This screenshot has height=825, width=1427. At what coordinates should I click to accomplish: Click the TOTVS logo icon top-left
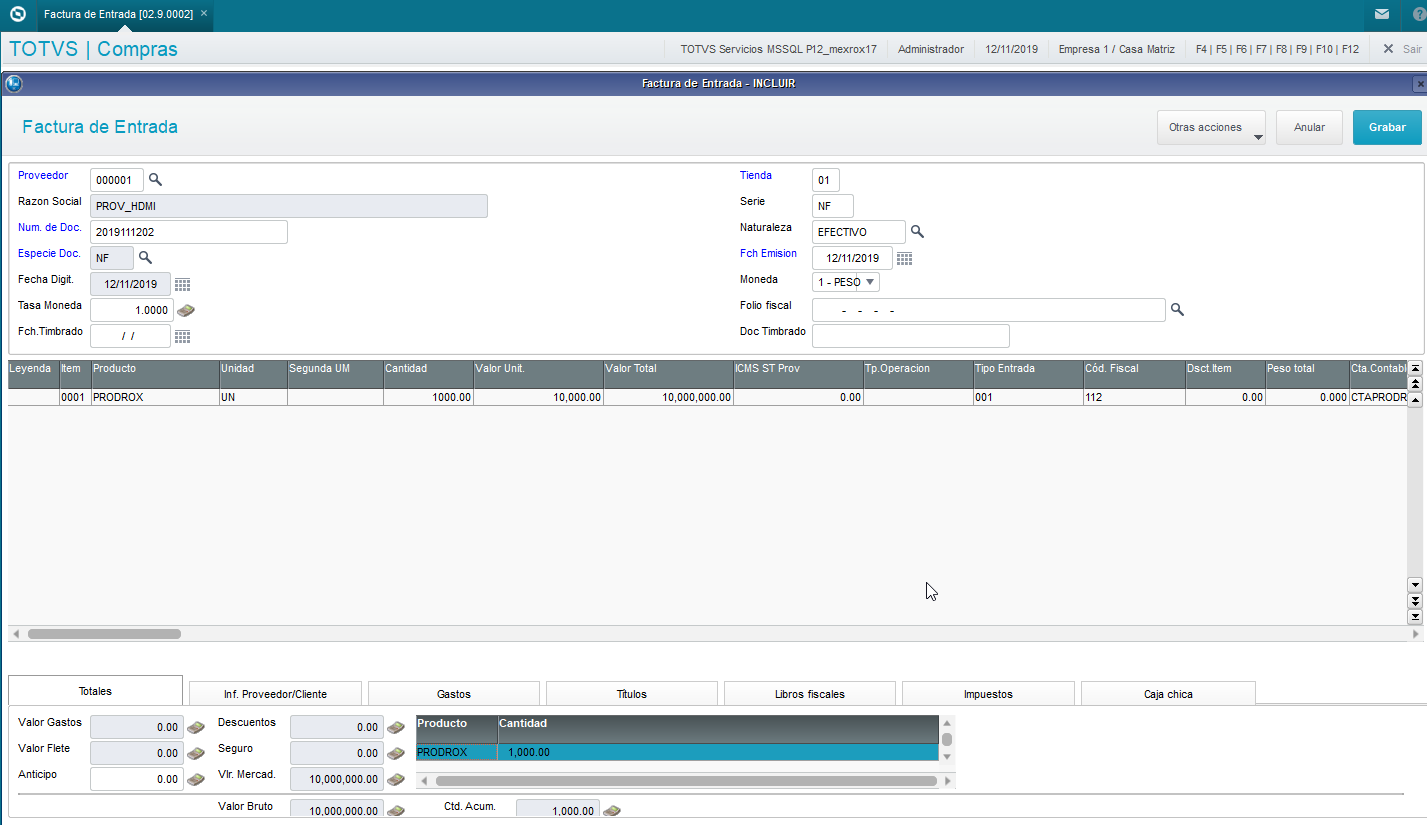tap(17, 15)
